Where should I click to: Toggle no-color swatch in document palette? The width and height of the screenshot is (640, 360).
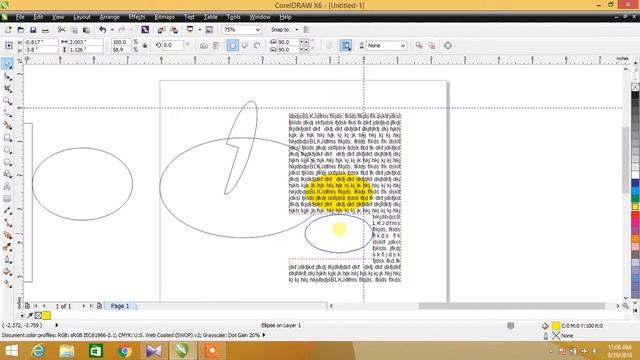click(38, 316)
